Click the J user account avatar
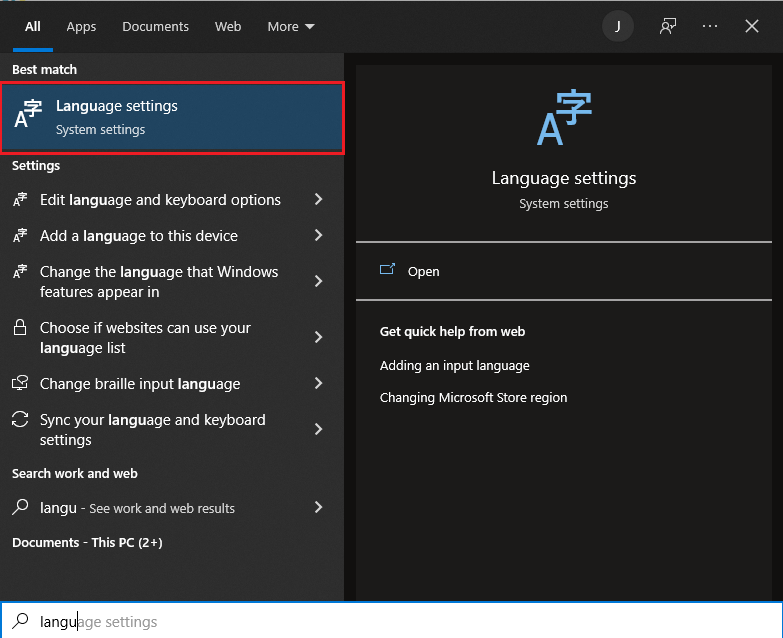Viewport: 783px width, 638px height. 618,26
